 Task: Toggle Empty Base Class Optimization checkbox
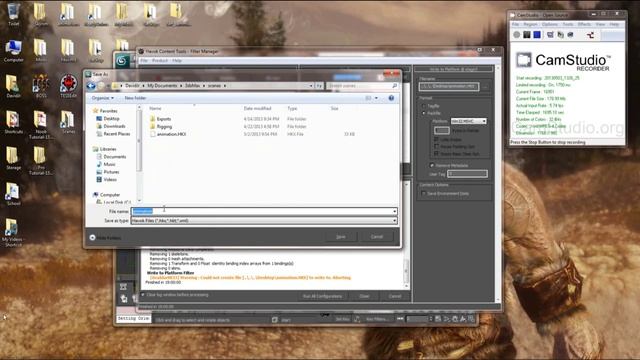coord(436,154)
